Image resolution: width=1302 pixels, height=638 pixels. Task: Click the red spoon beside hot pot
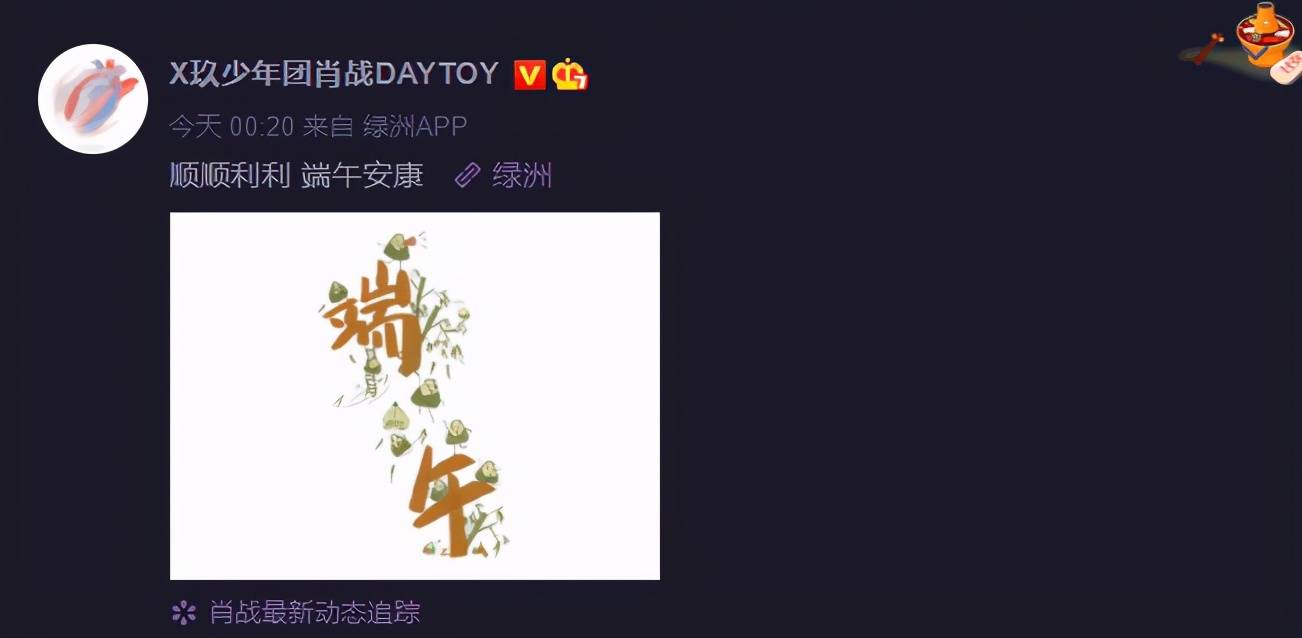pyautogui.click(x=1208, y=48)
